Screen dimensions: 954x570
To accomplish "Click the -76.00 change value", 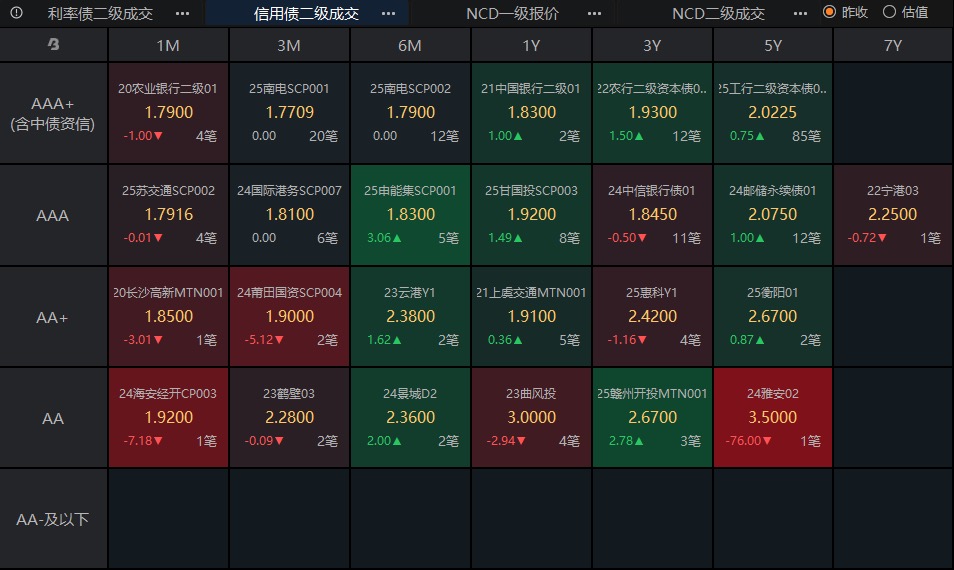I will click(743, 440).
